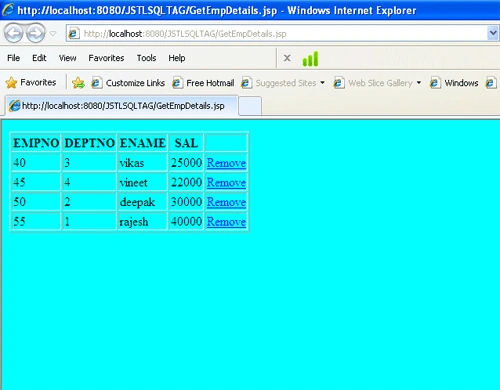Open the Tools menu

point(146,58)
